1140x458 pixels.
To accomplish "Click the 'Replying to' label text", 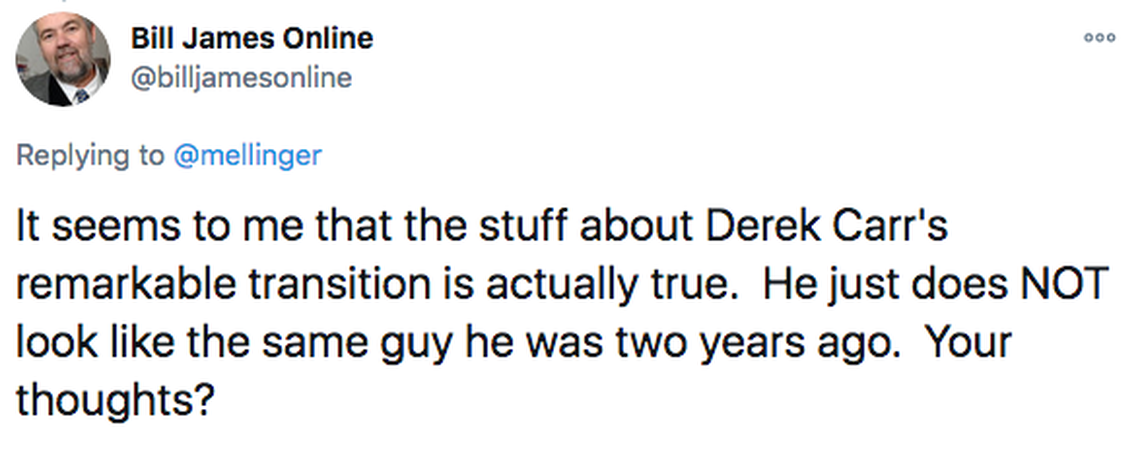I will 88,156.
